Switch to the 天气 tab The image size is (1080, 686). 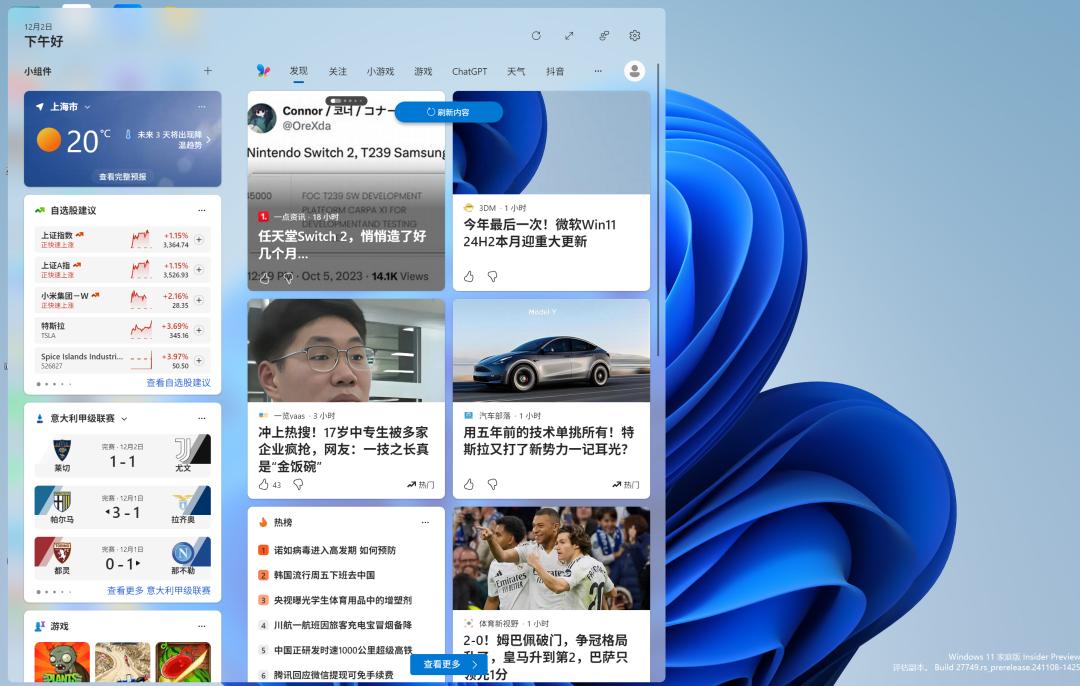point(516,72)
